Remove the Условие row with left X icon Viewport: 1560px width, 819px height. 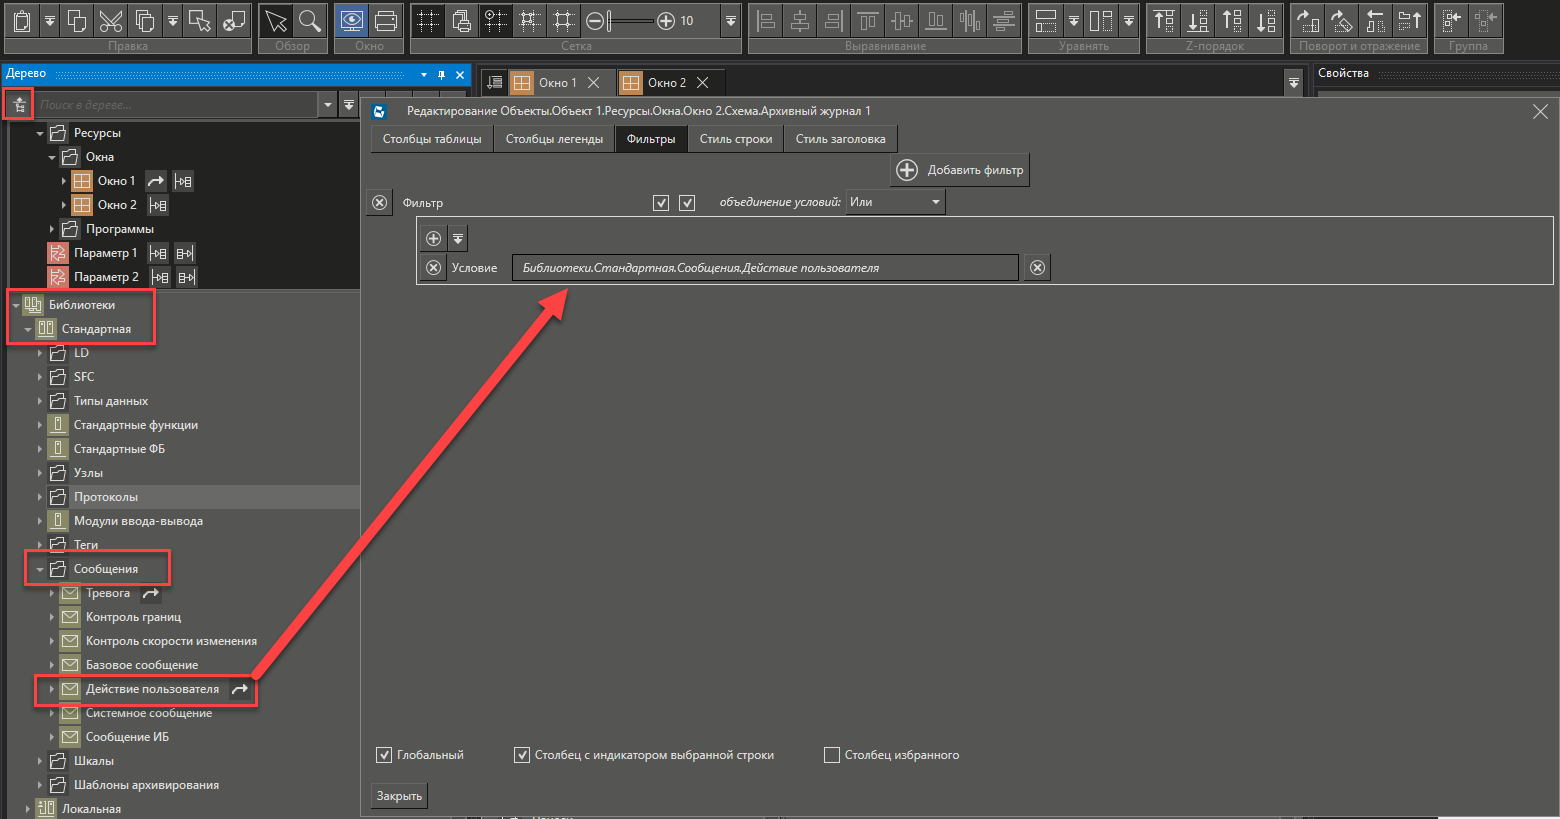click(x=433, y=268)
